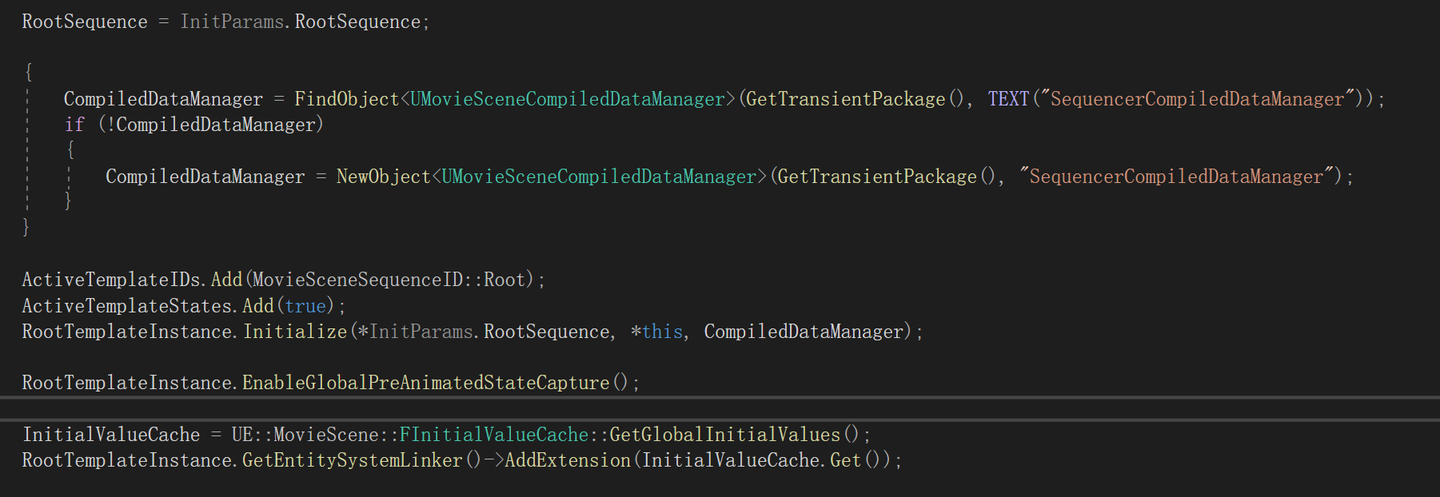
Task: Click the Initialize method on RootTemplateInstance
Action: (295, 332)
